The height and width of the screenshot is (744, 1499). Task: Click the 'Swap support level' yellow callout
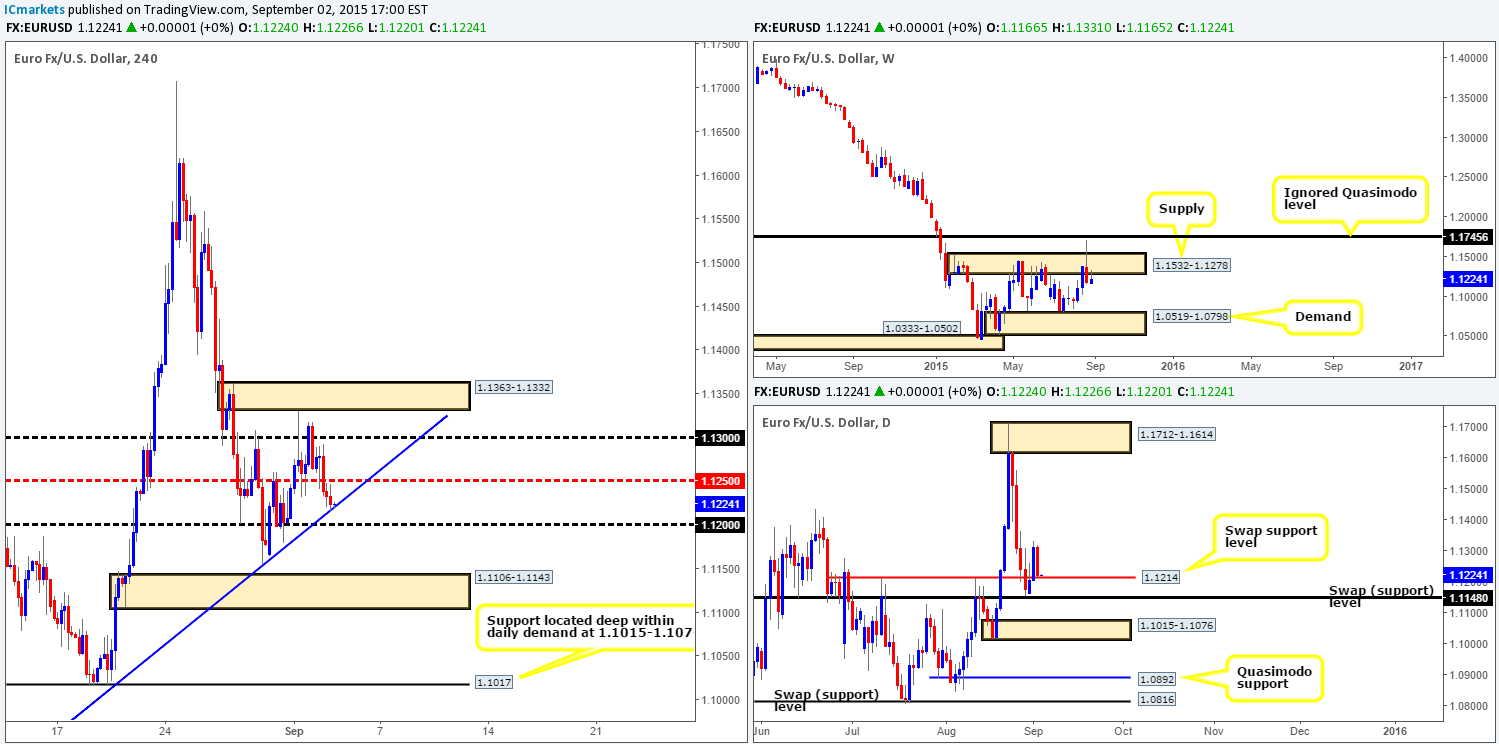click(x=1269, y=539)
